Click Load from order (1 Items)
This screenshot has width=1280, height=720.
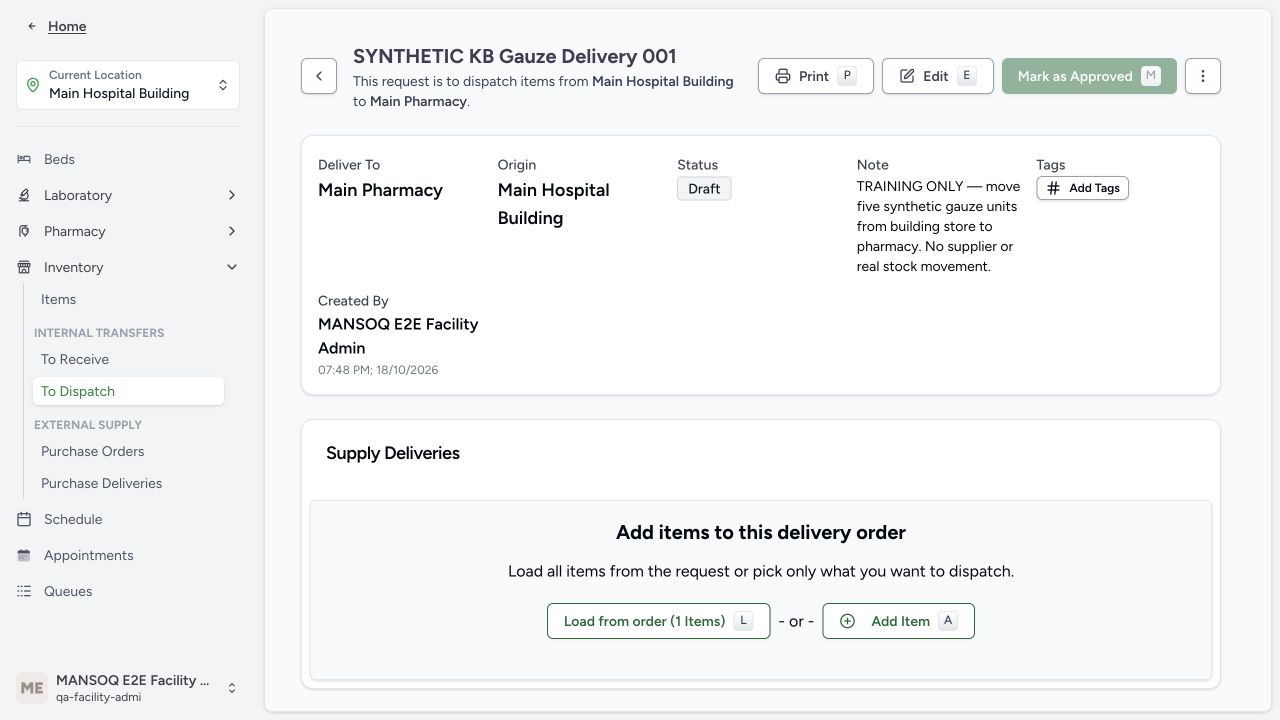pyautogui.click(x=658, y=621)
